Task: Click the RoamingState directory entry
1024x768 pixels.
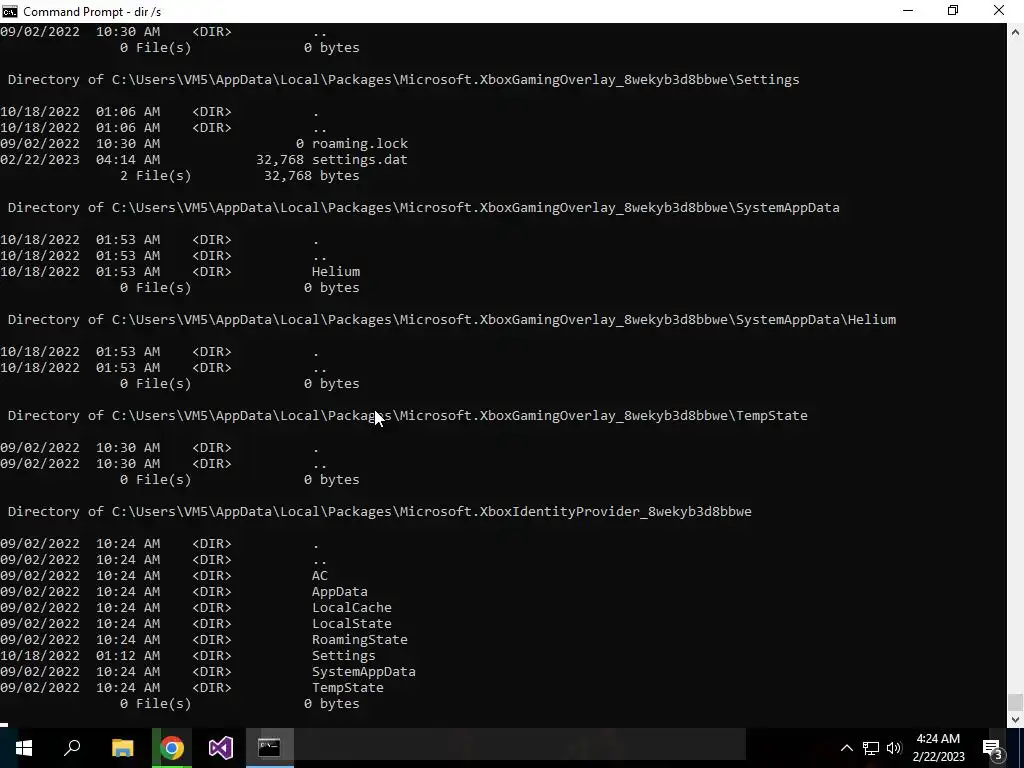Action: click(x=360, y=639)
